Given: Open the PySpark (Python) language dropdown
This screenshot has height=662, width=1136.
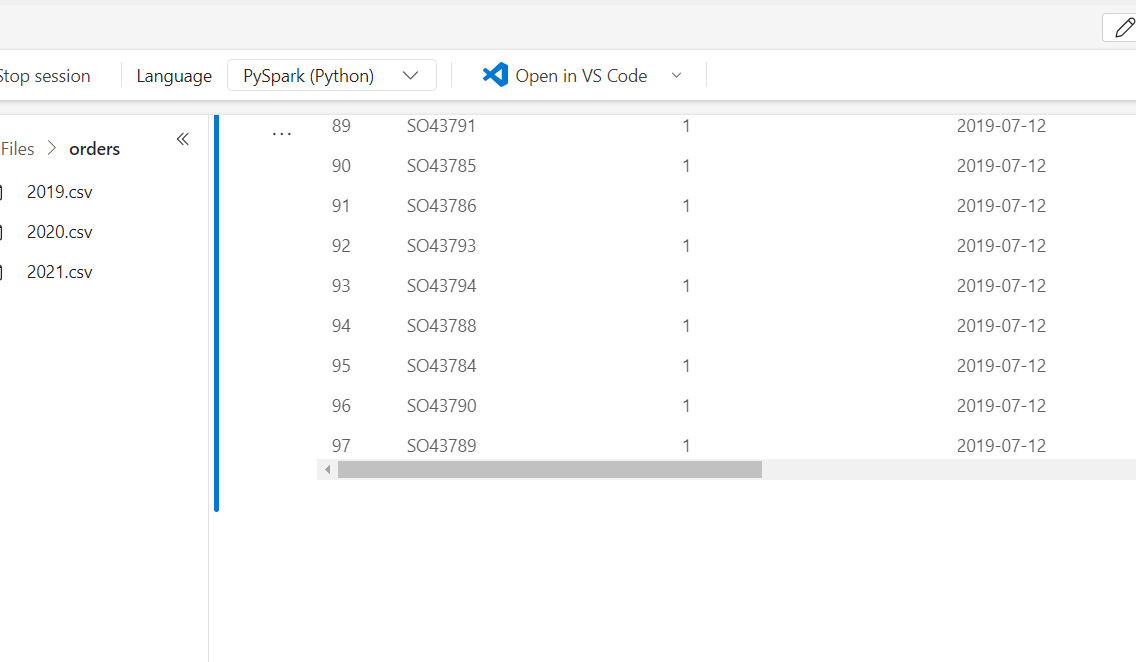Looking at the screenshot, I should coord(331,74).
